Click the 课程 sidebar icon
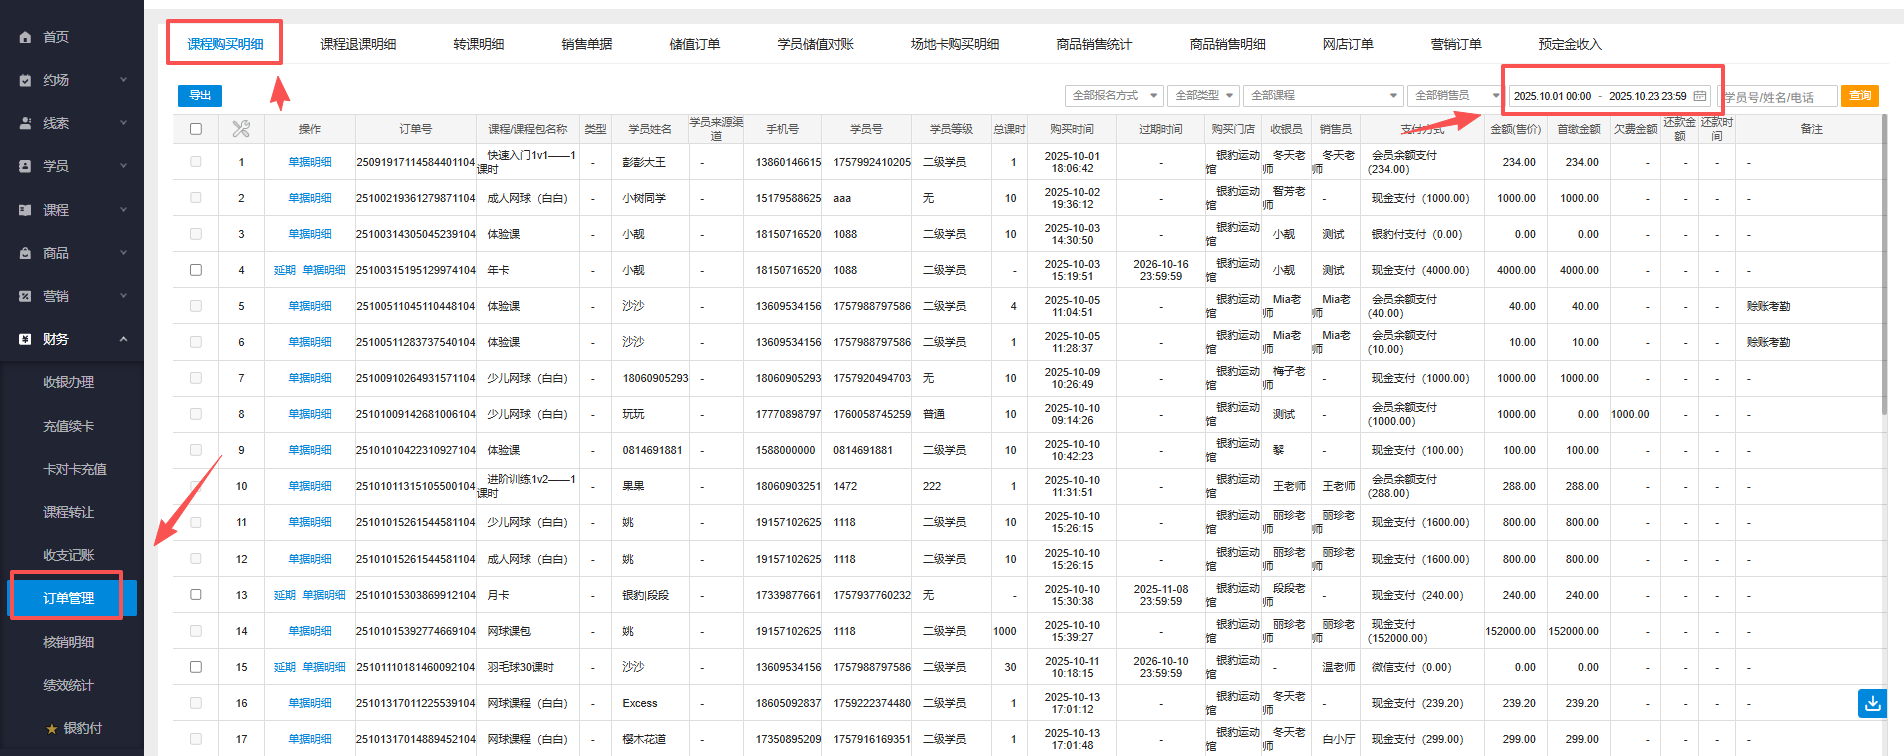 coord(25,210)
